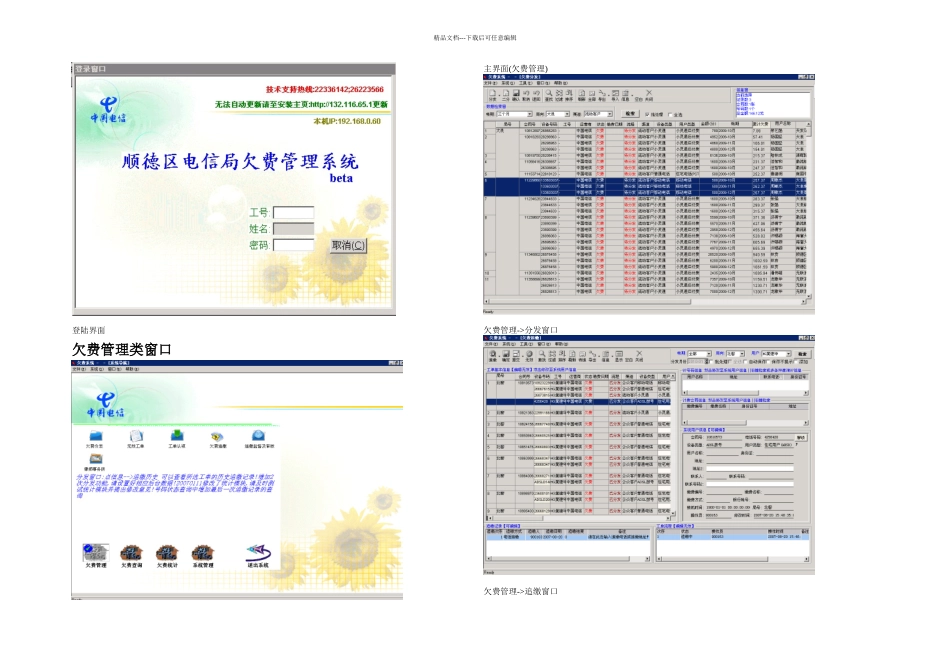Click main window table vertical scrollbar
Image resolution: width=950 pixels, height=672 pixels.
[x=809, y=210]
